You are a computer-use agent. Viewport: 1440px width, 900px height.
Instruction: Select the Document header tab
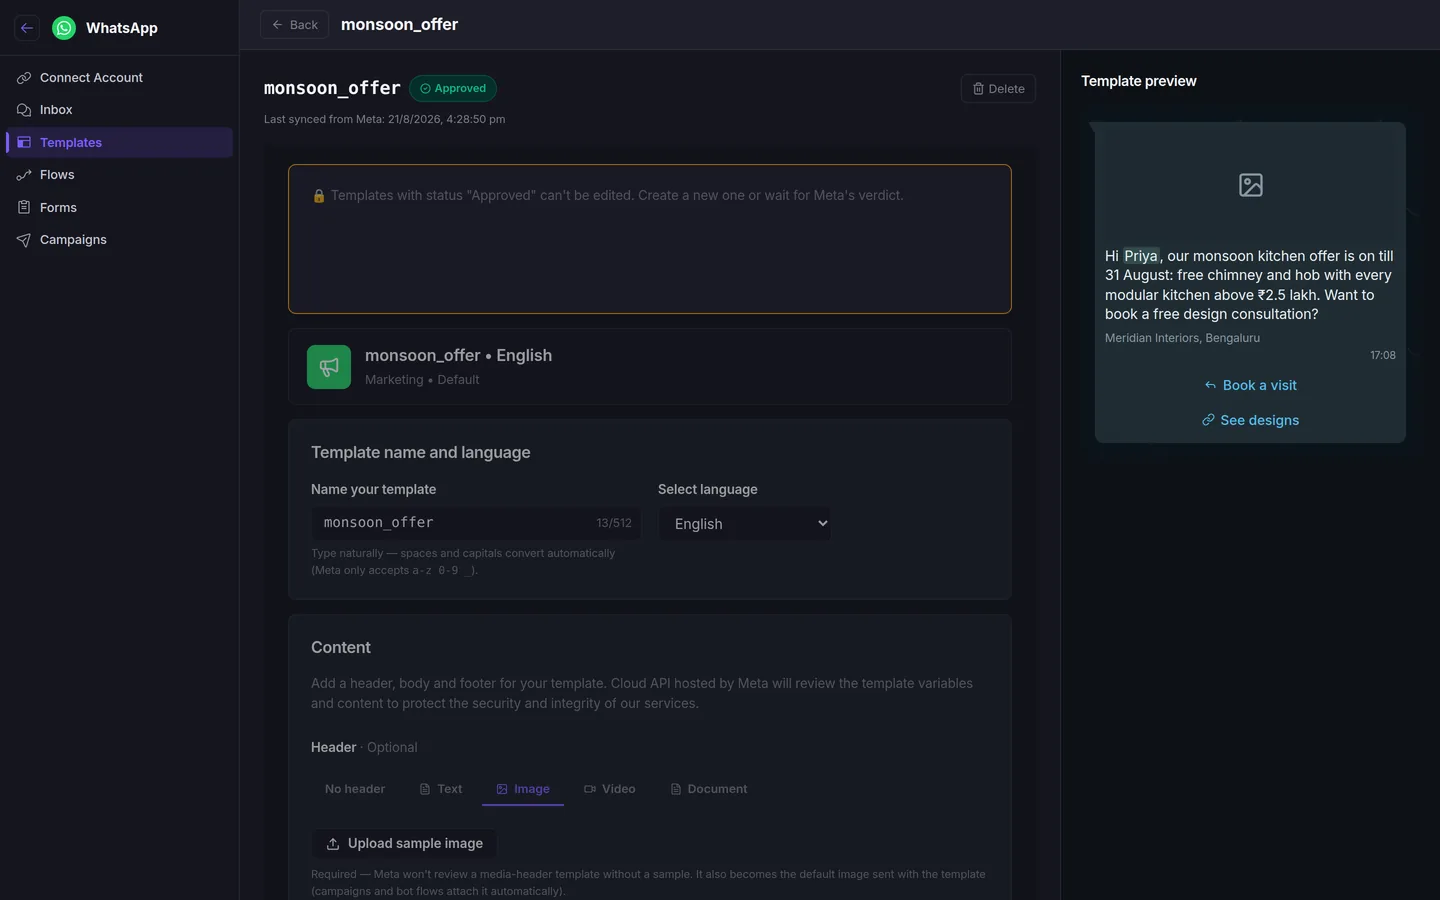pyautogui.click(x=709, y=789)
